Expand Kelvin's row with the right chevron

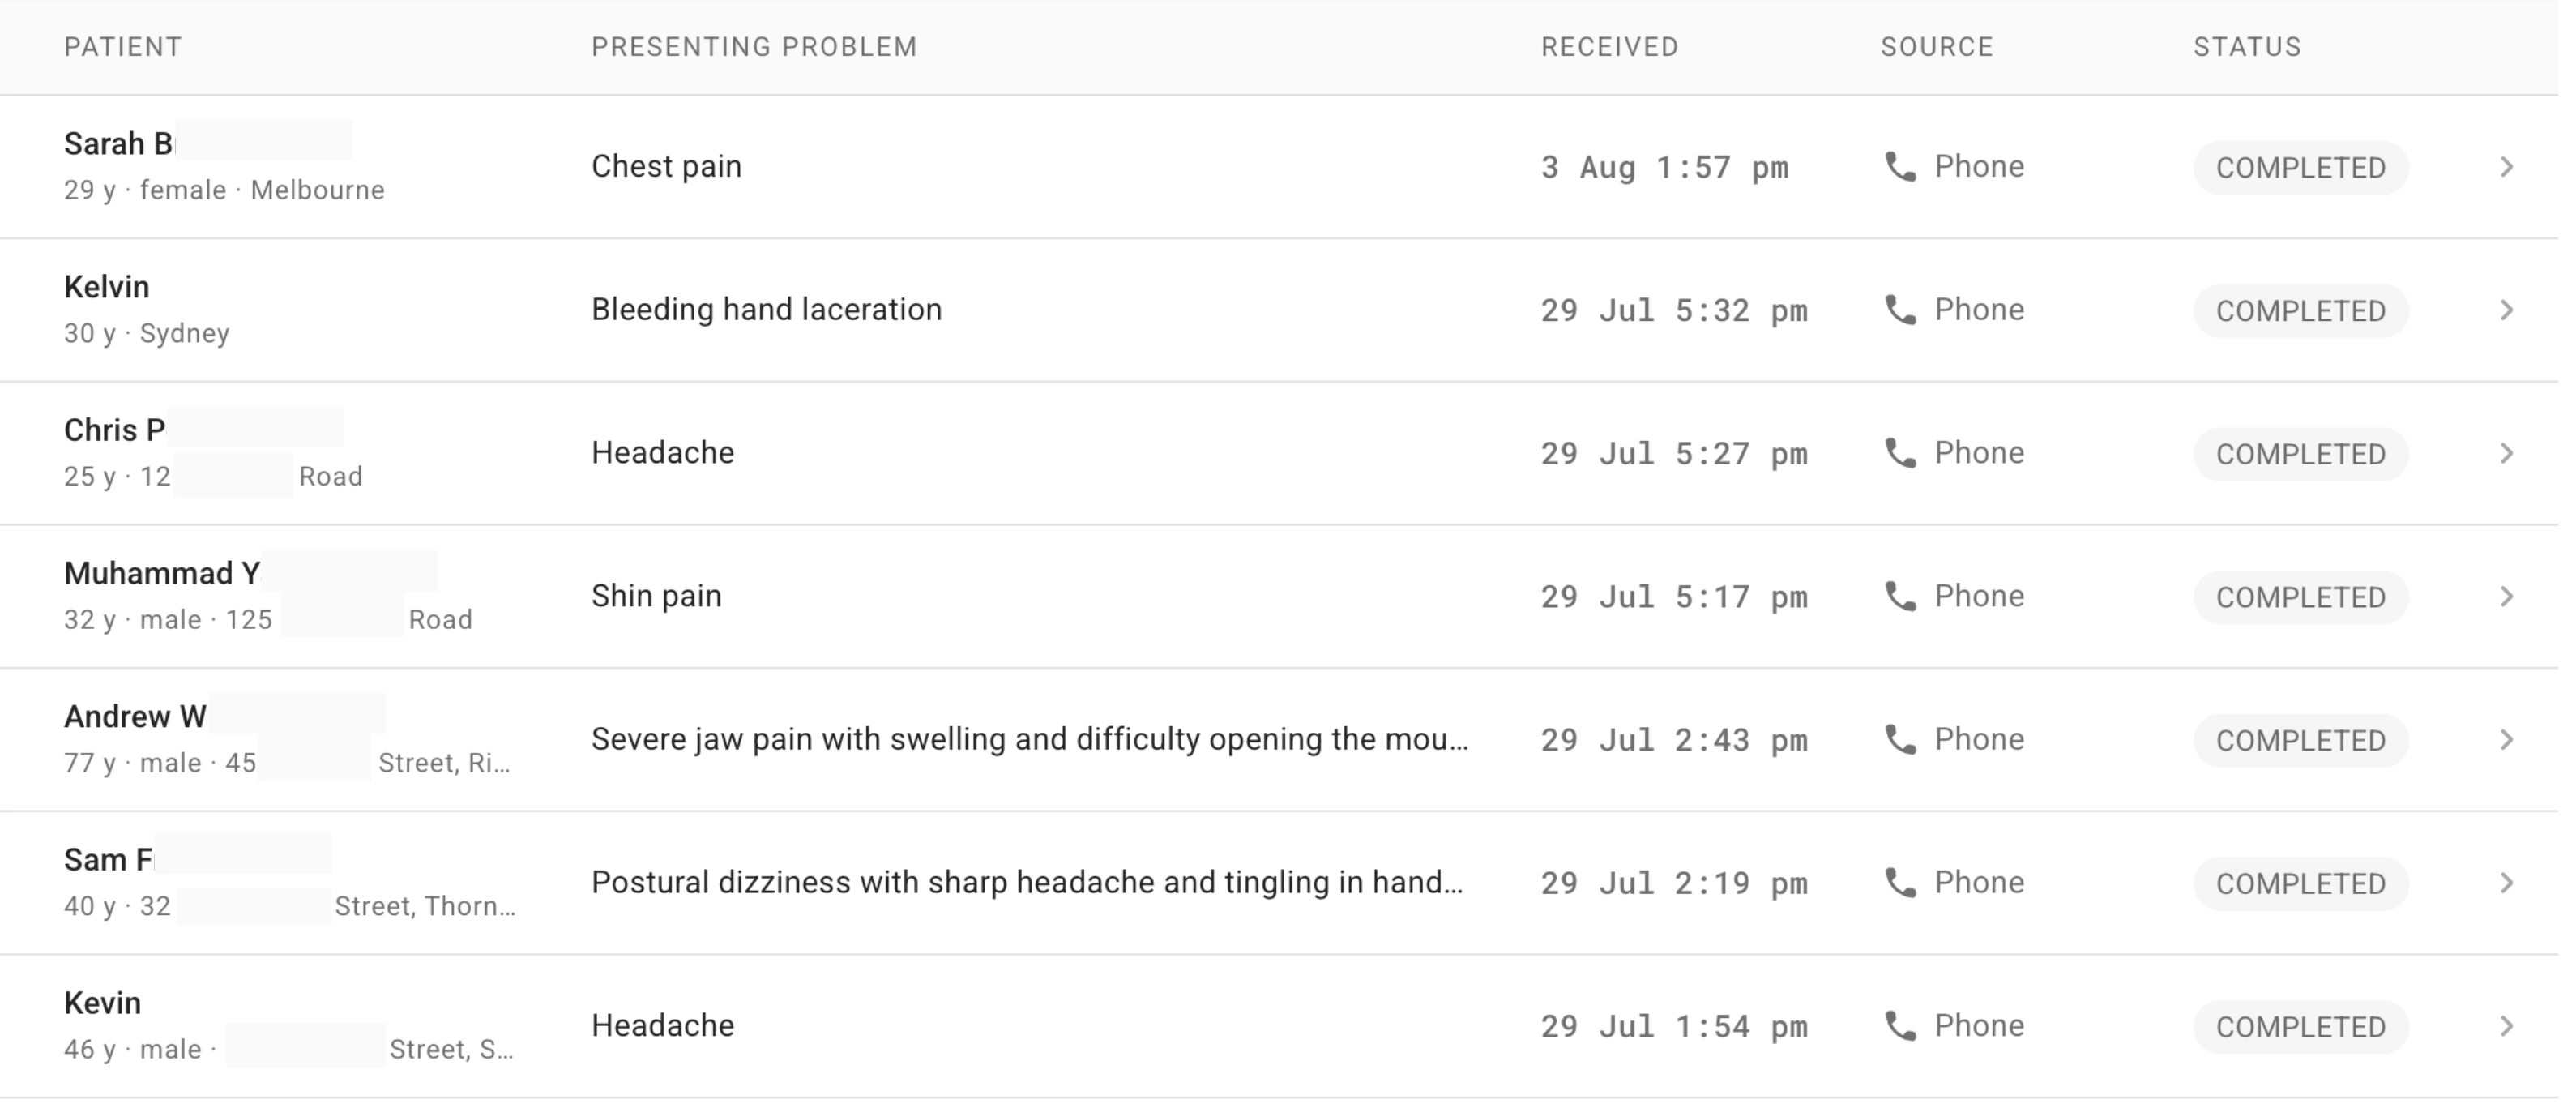[x=2506, y=310]
